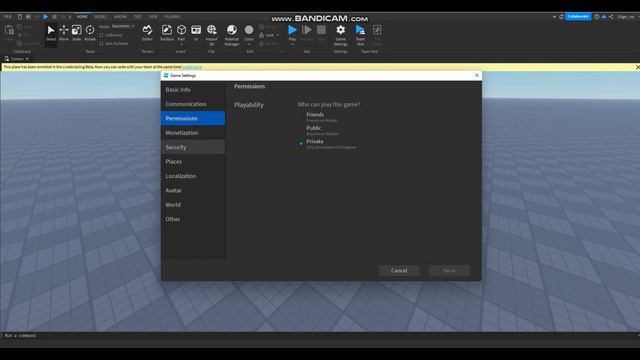Image resolution: width=640 pixels, height=360 pixels.
Task: Open Game Settings gear in ribbon
Action: 340,35
